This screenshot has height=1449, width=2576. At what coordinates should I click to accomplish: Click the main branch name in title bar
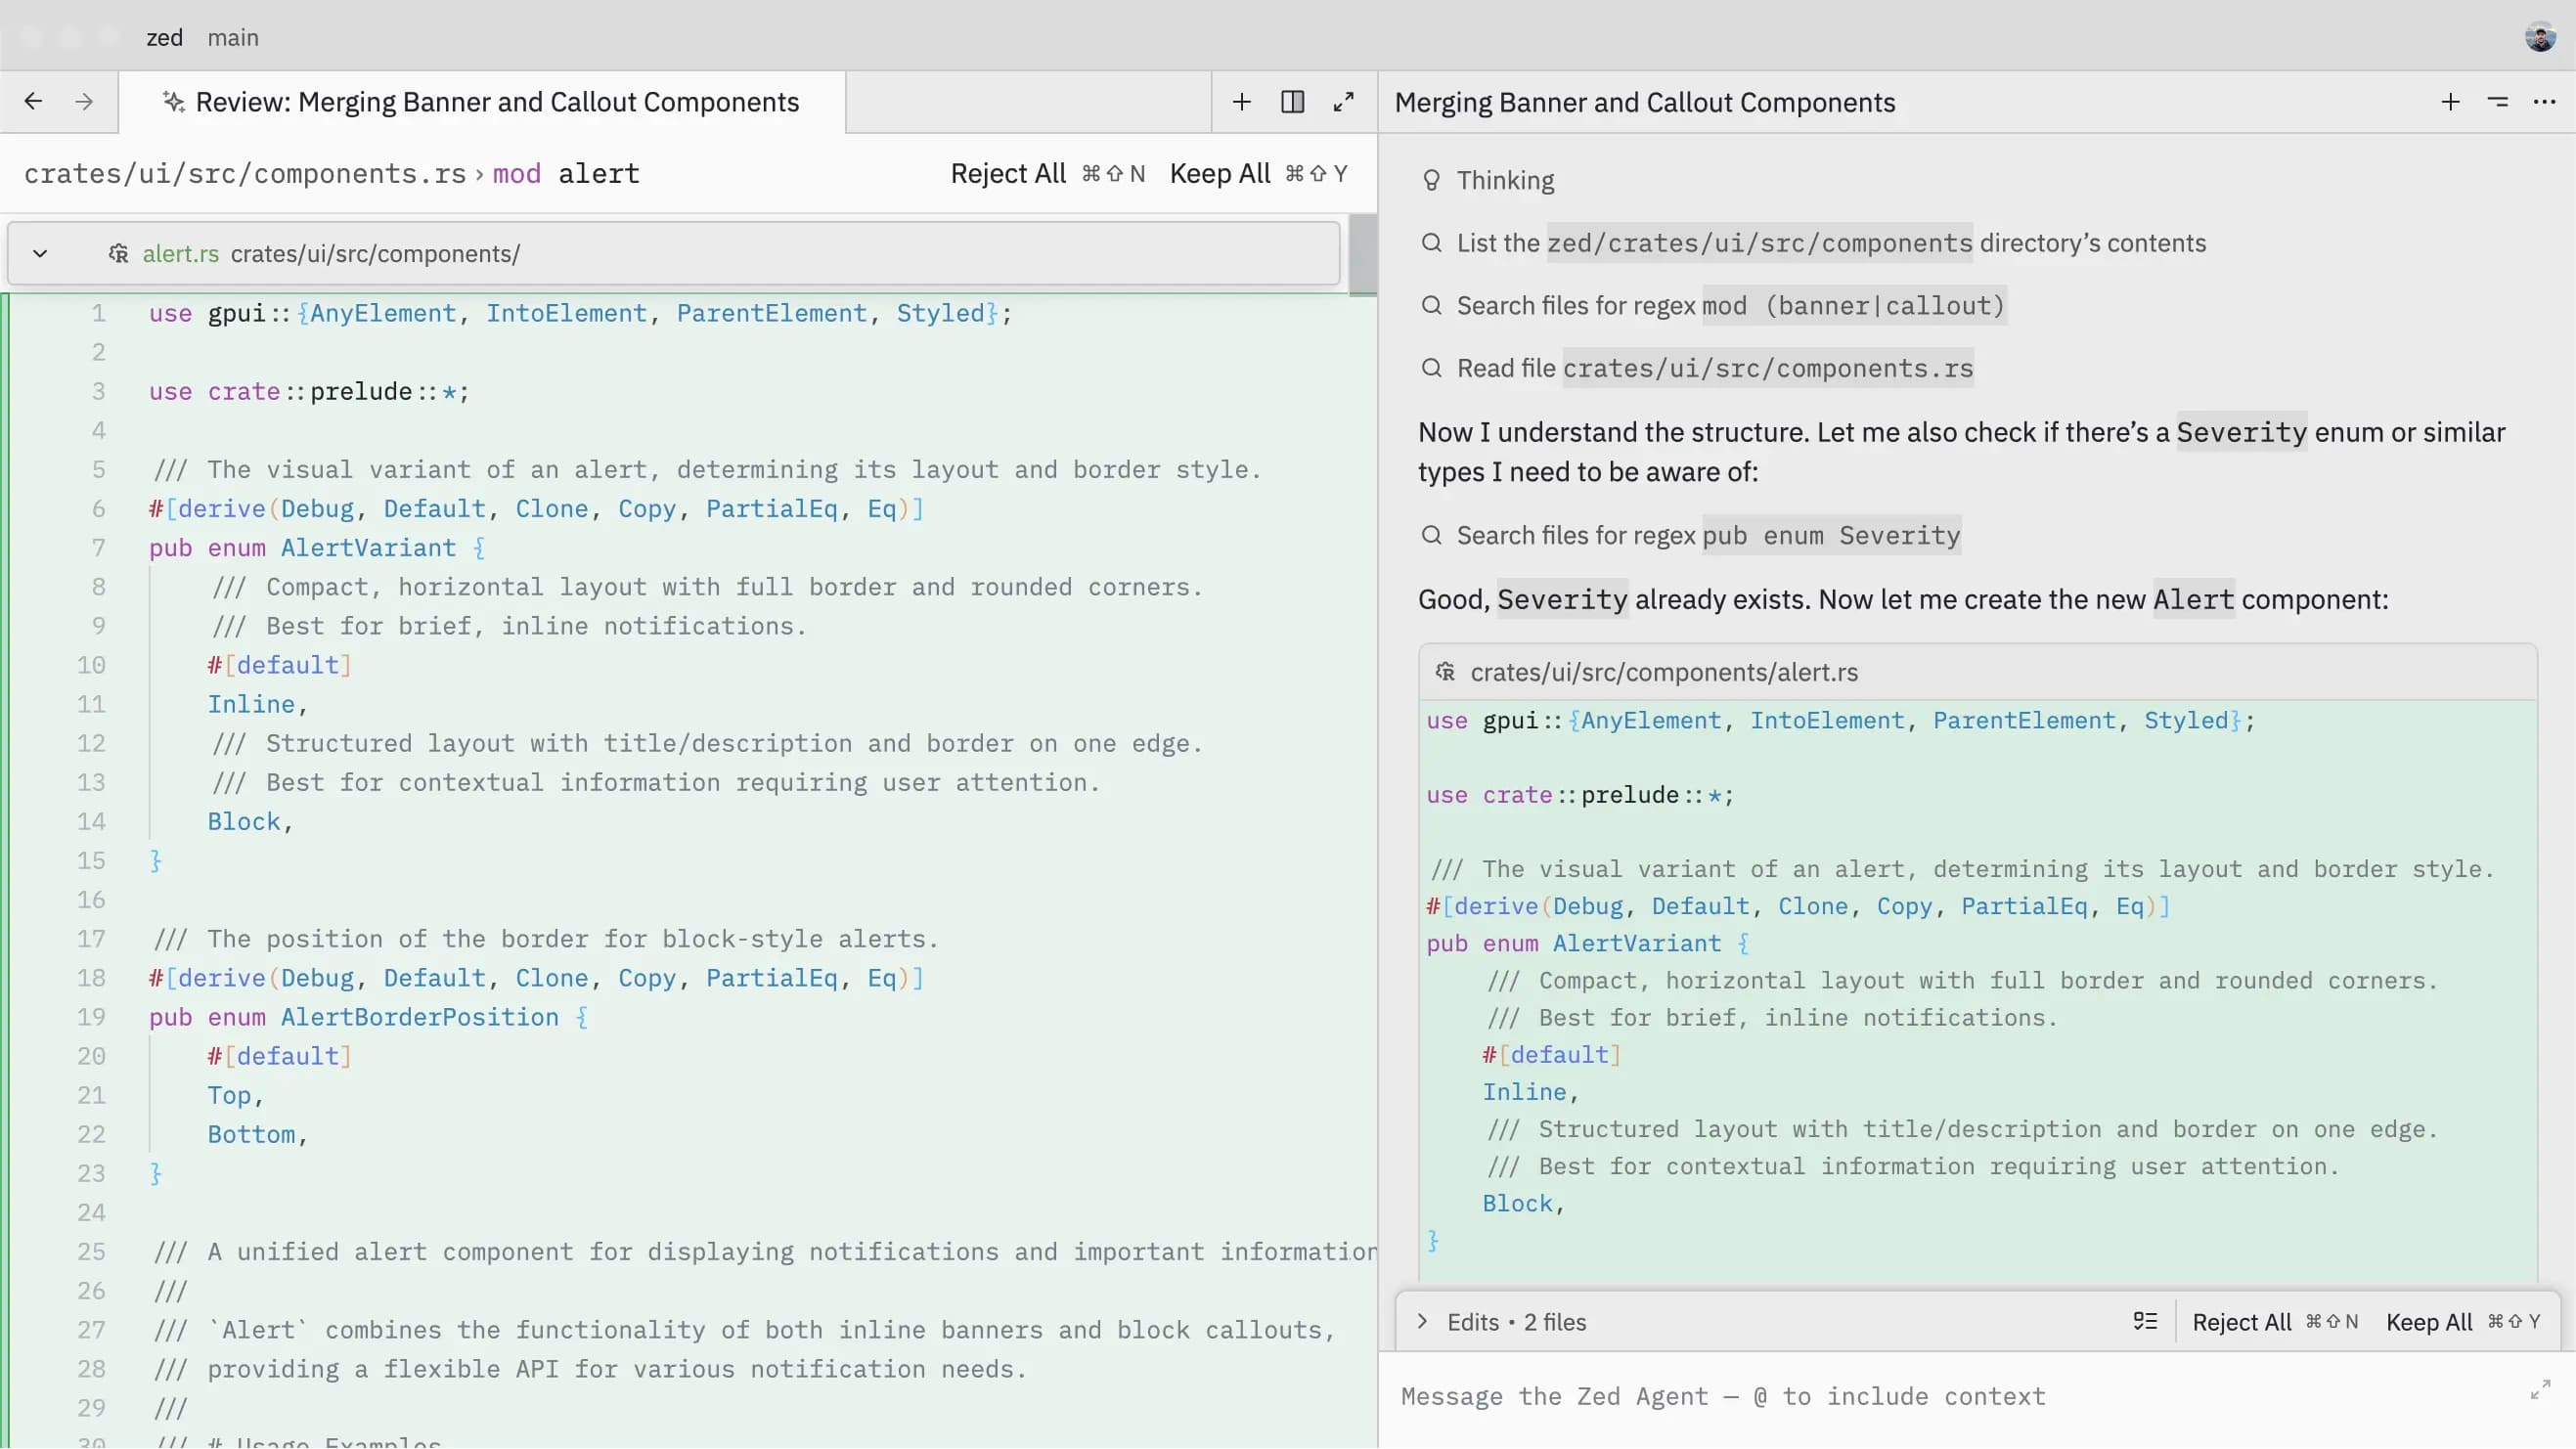click(x=232, y=37)
